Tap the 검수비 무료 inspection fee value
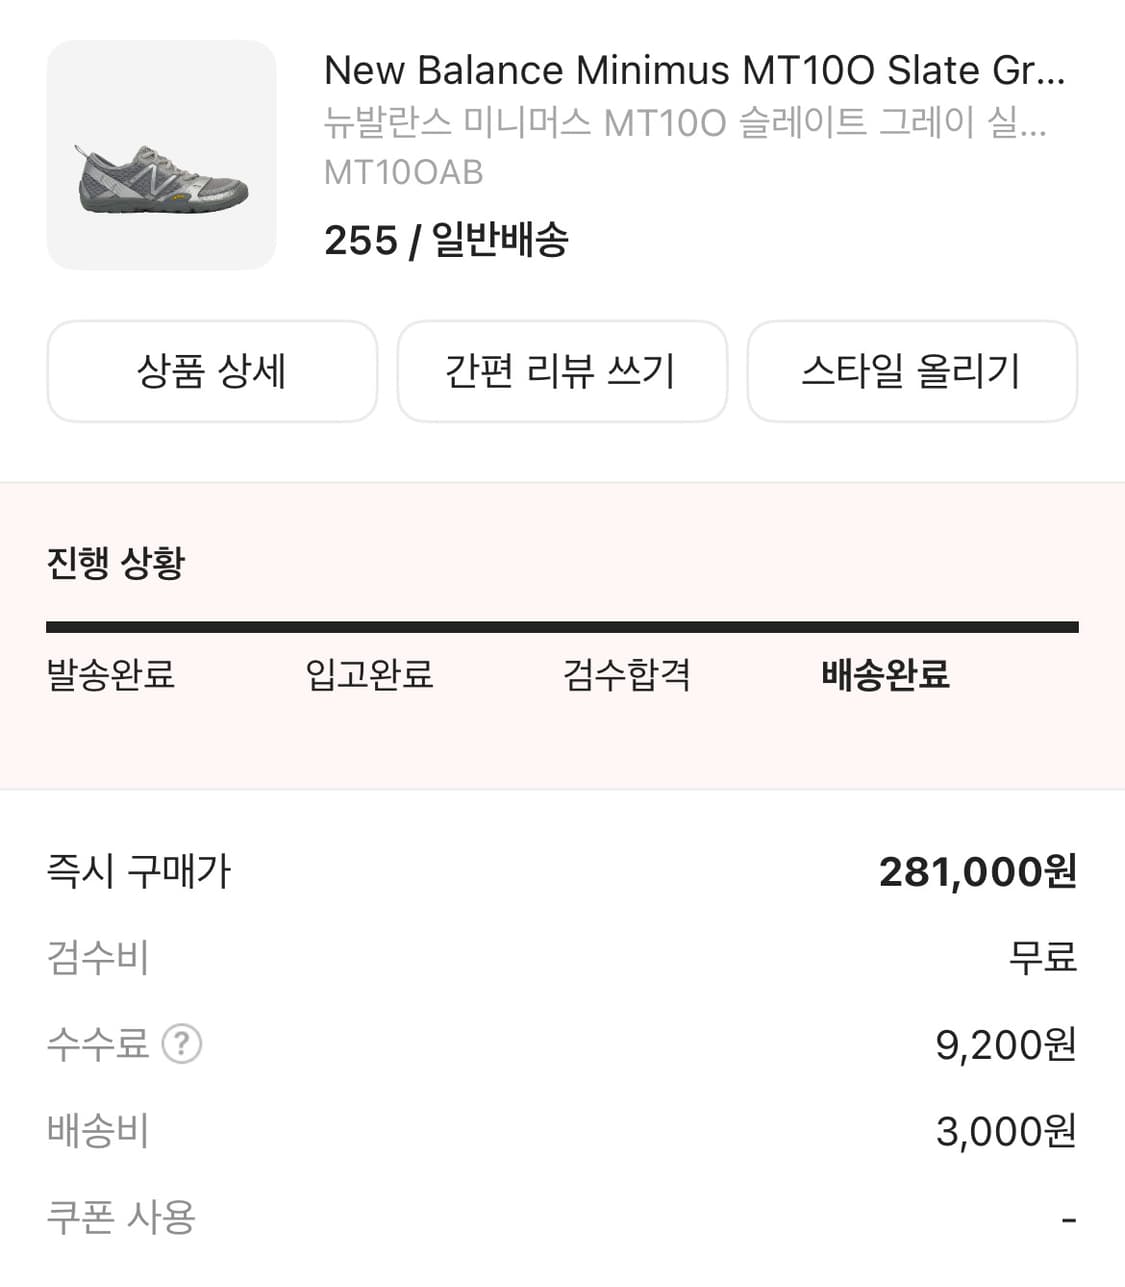Viewport: 1125px width, 1287px height. click(1042, 958)
